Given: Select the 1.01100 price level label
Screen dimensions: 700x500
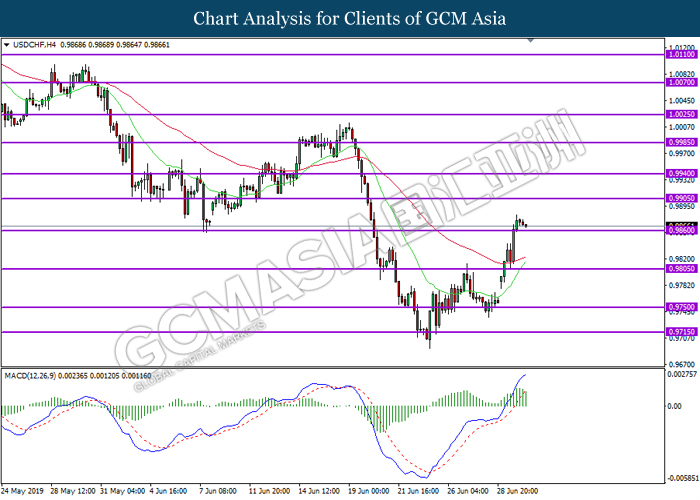Looking at the screenshot, I should tap(681, 54).
